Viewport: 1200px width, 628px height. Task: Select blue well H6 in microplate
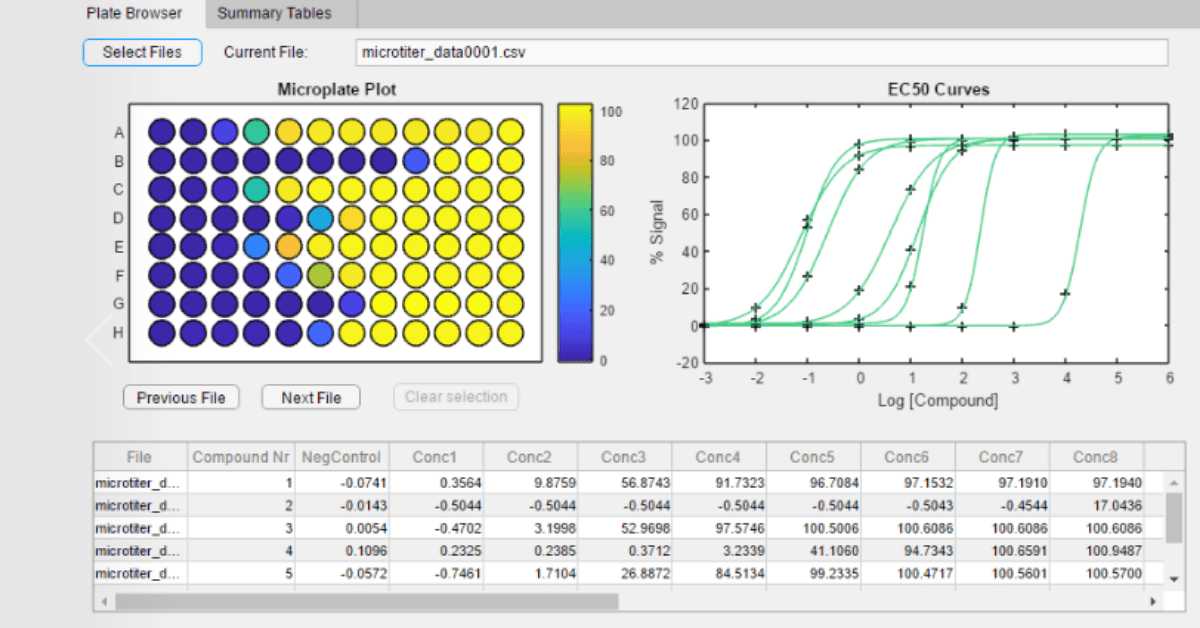320,332
